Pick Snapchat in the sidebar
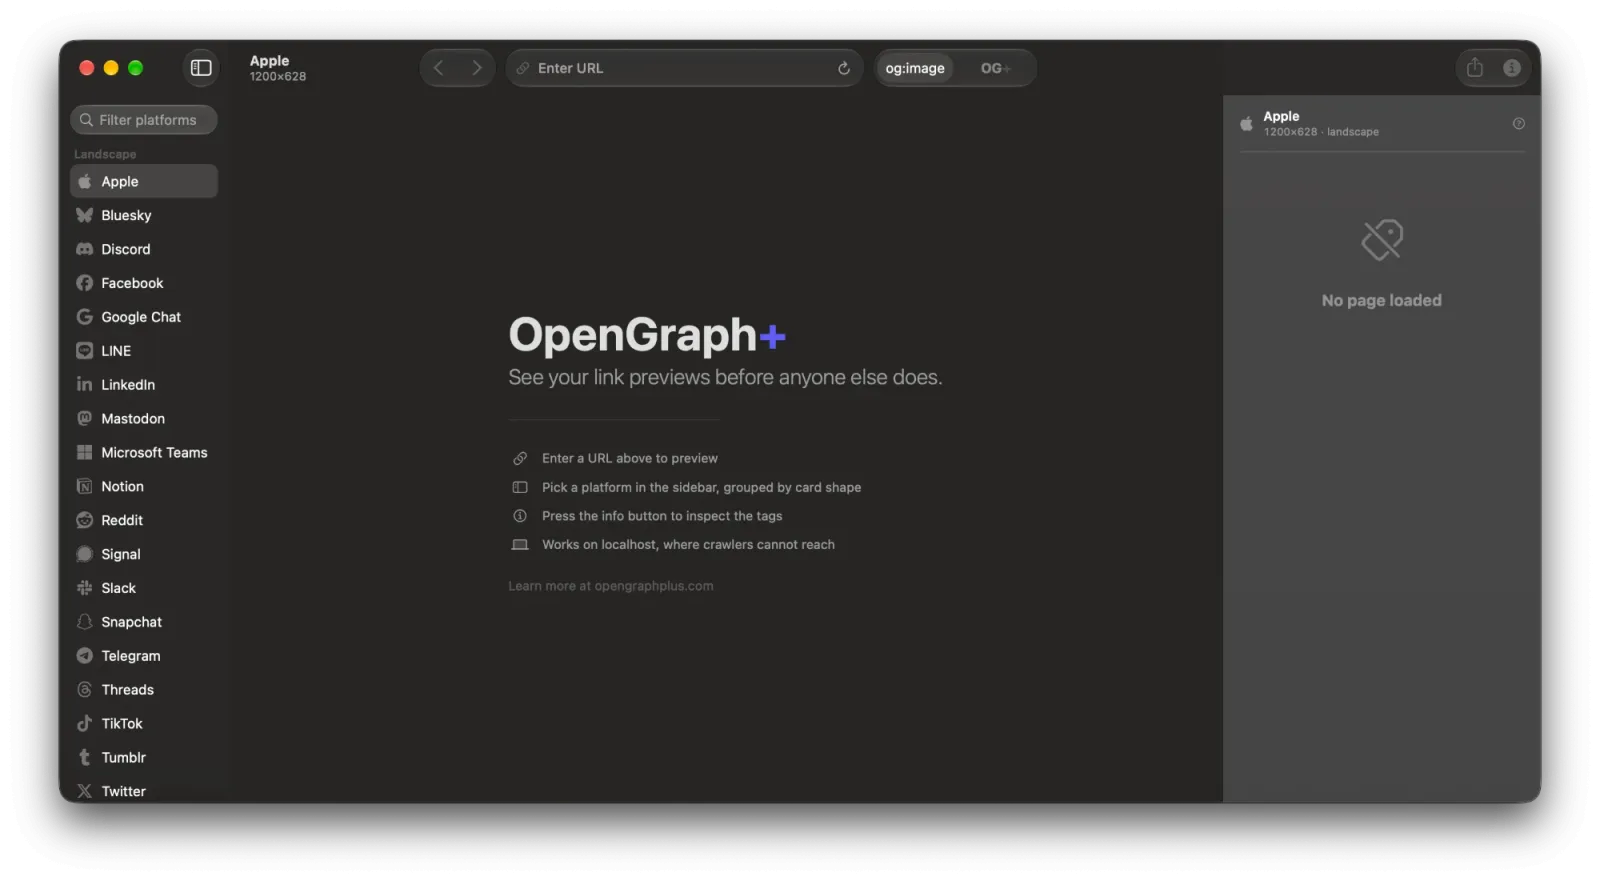This screenshot has width=1600, height=881. [144, 622]
